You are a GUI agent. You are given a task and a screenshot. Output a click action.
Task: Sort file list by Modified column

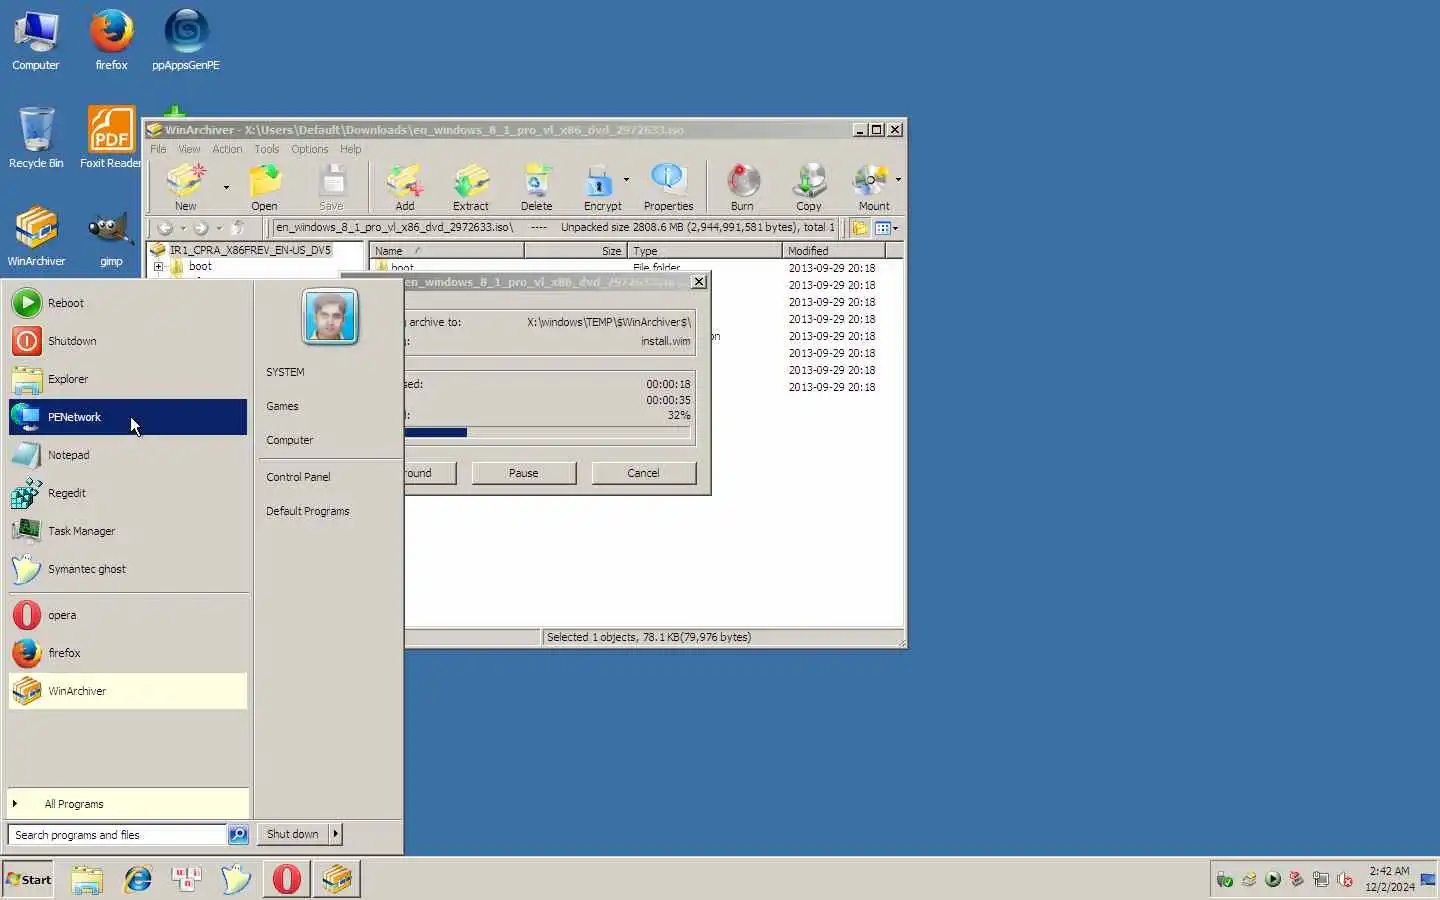833,251
